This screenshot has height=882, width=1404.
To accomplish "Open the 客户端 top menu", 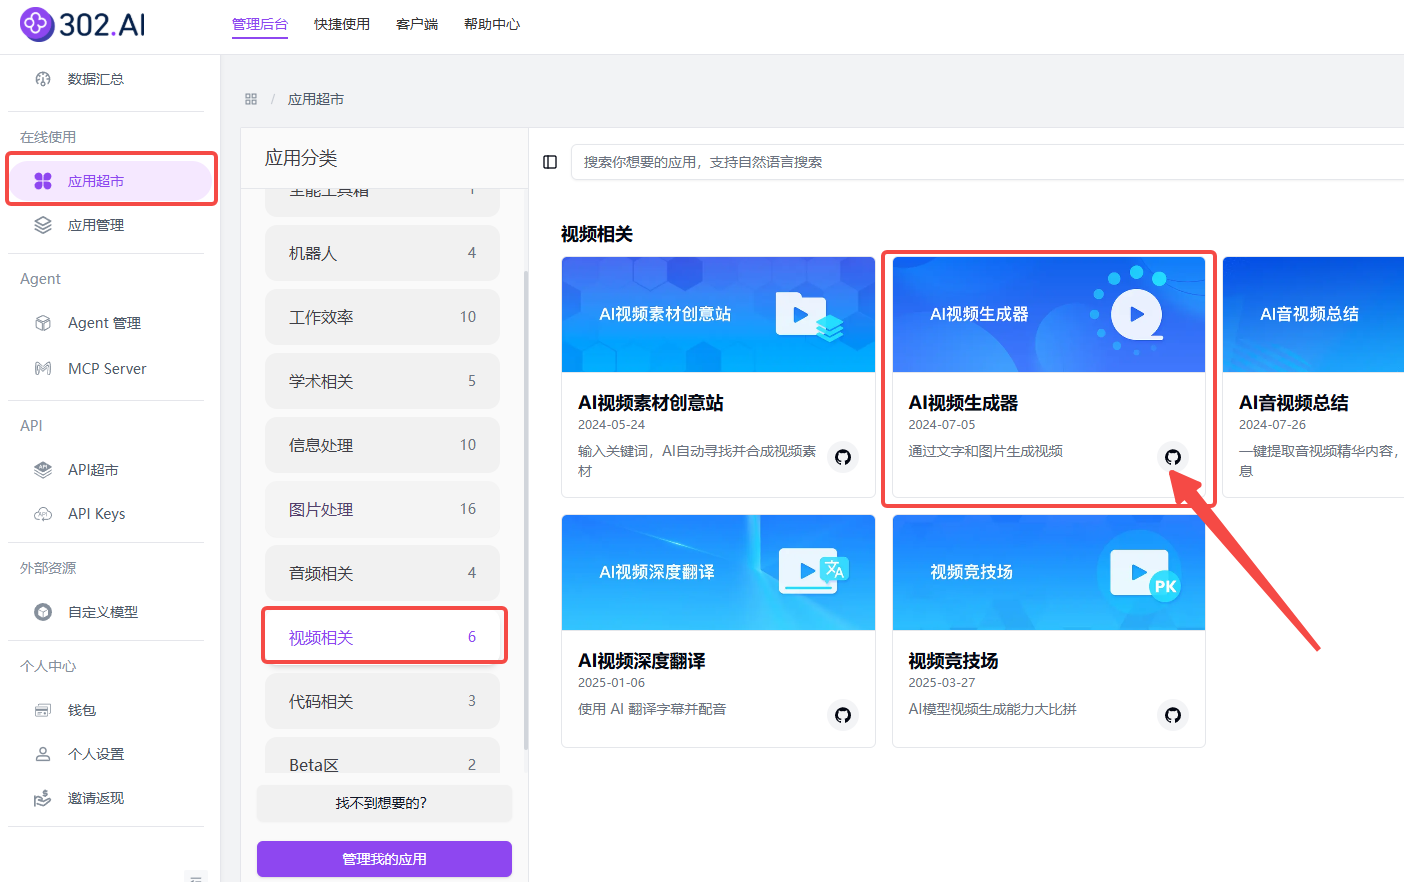I will click(x=417, y=24).
